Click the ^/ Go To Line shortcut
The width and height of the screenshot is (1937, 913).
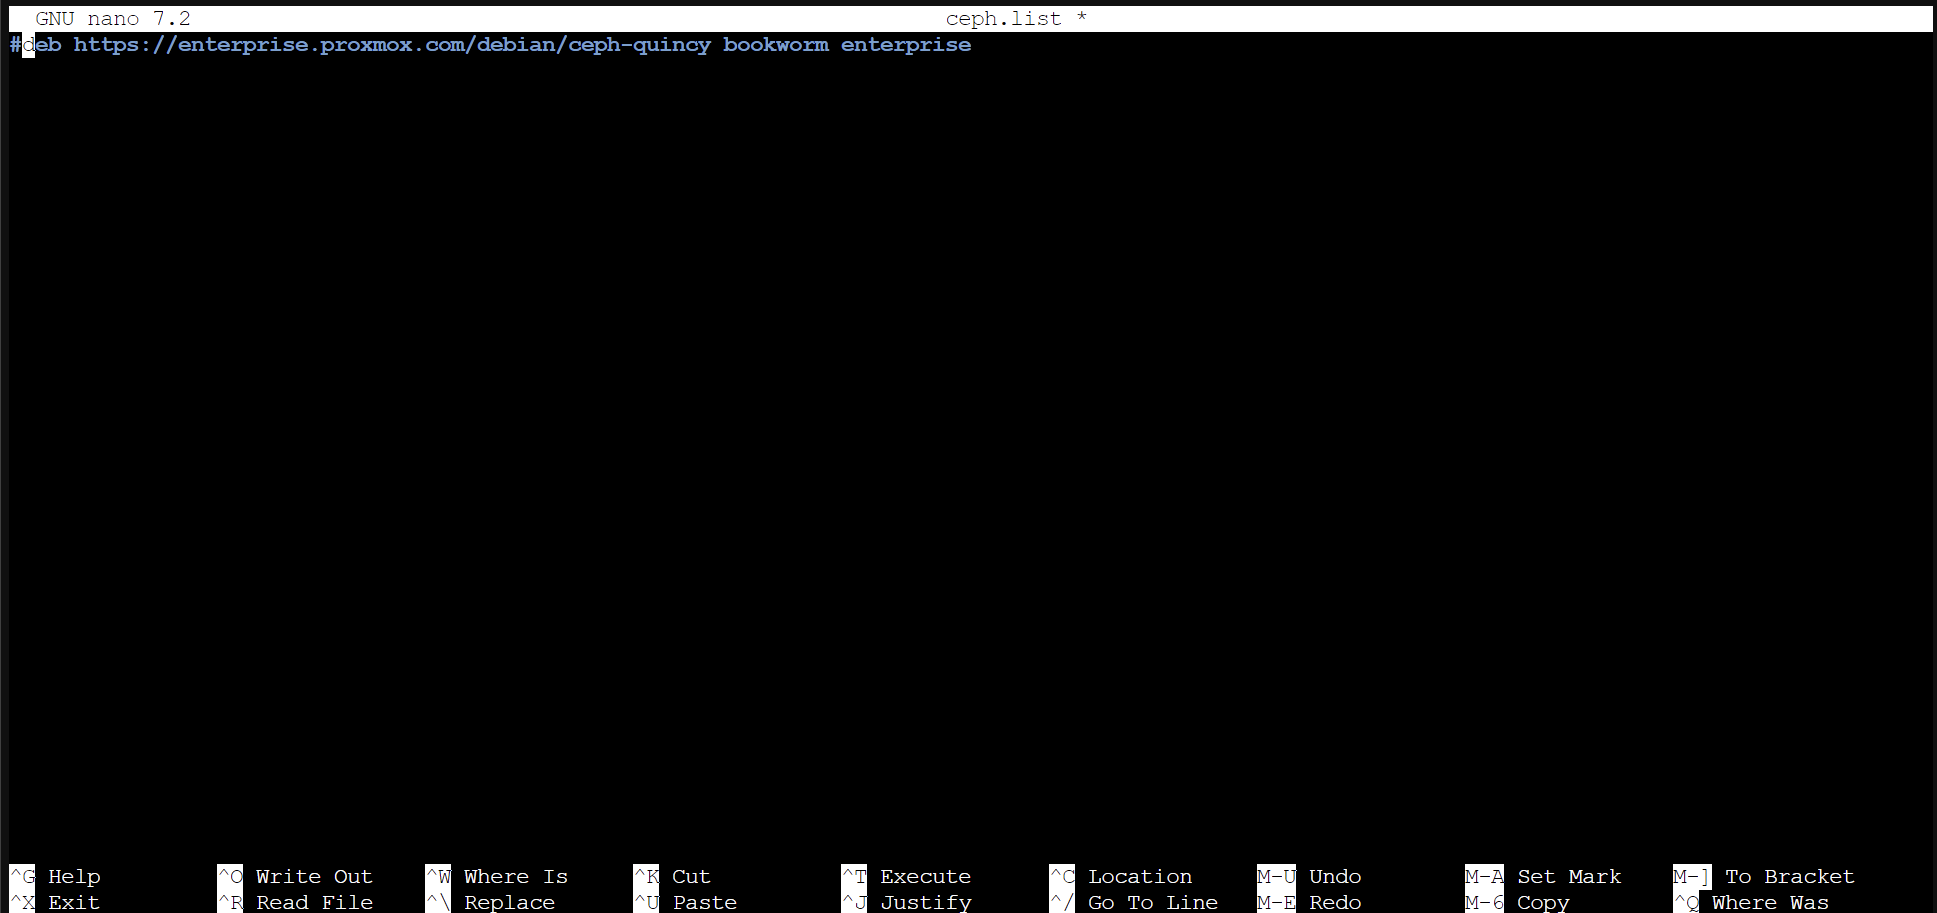click(1134, 902)
